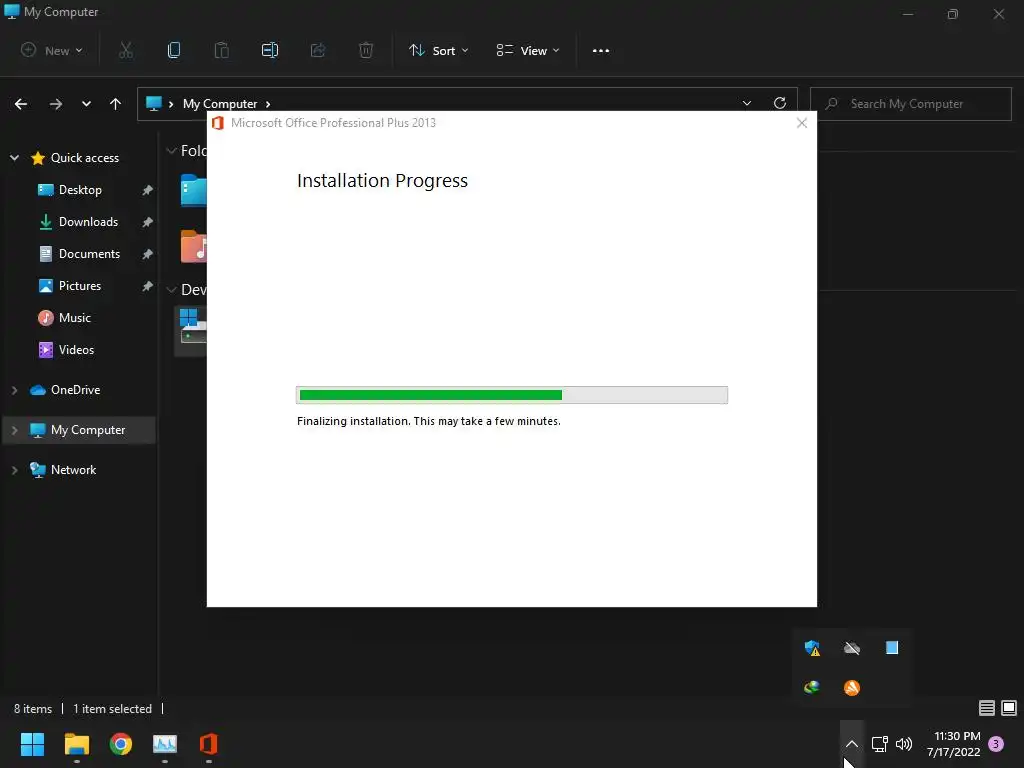Screen dimensions: 1024x768
Task: Open the See more three-dots menu
Action: tap(601, 50)
